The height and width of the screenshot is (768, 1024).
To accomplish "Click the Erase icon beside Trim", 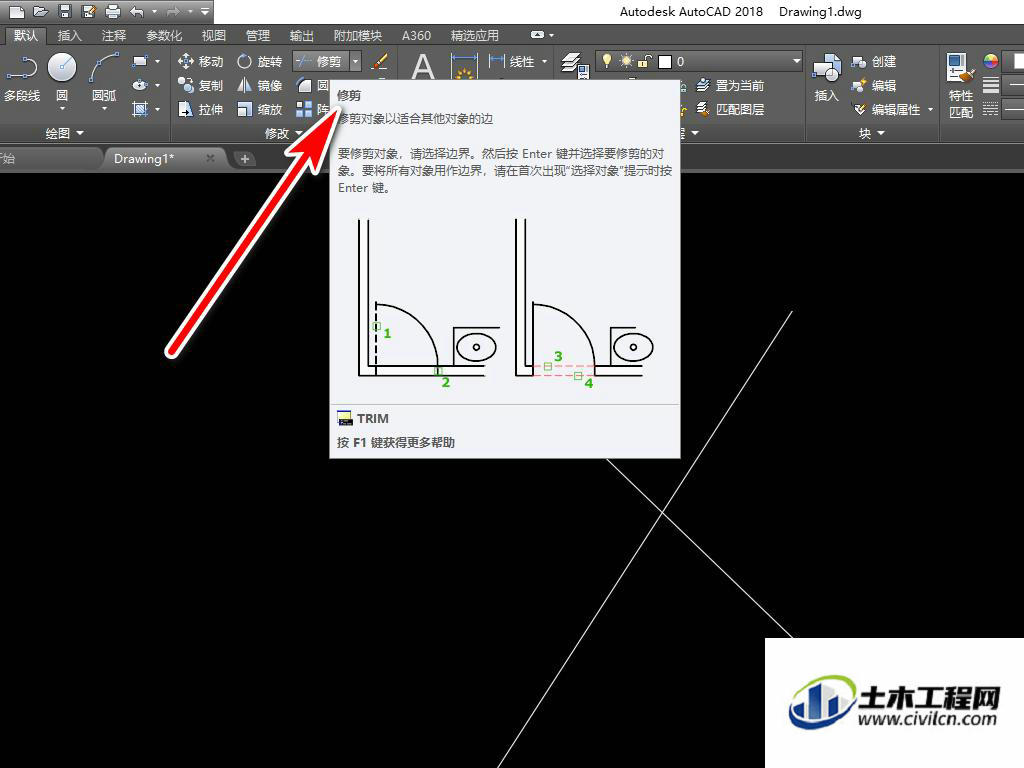I will point(379,61).
